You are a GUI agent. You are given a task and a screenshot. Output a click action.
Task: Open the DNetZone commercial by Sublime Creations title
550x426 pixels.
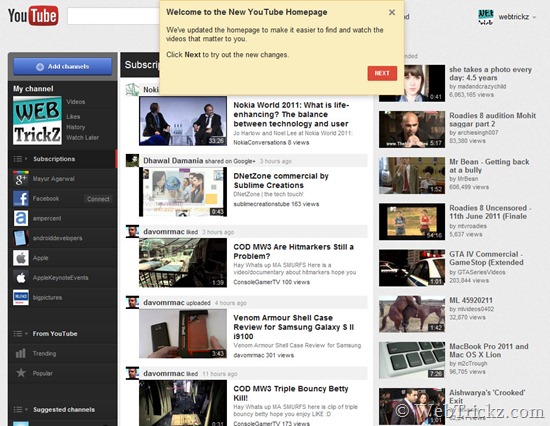[x=281, y=180]
